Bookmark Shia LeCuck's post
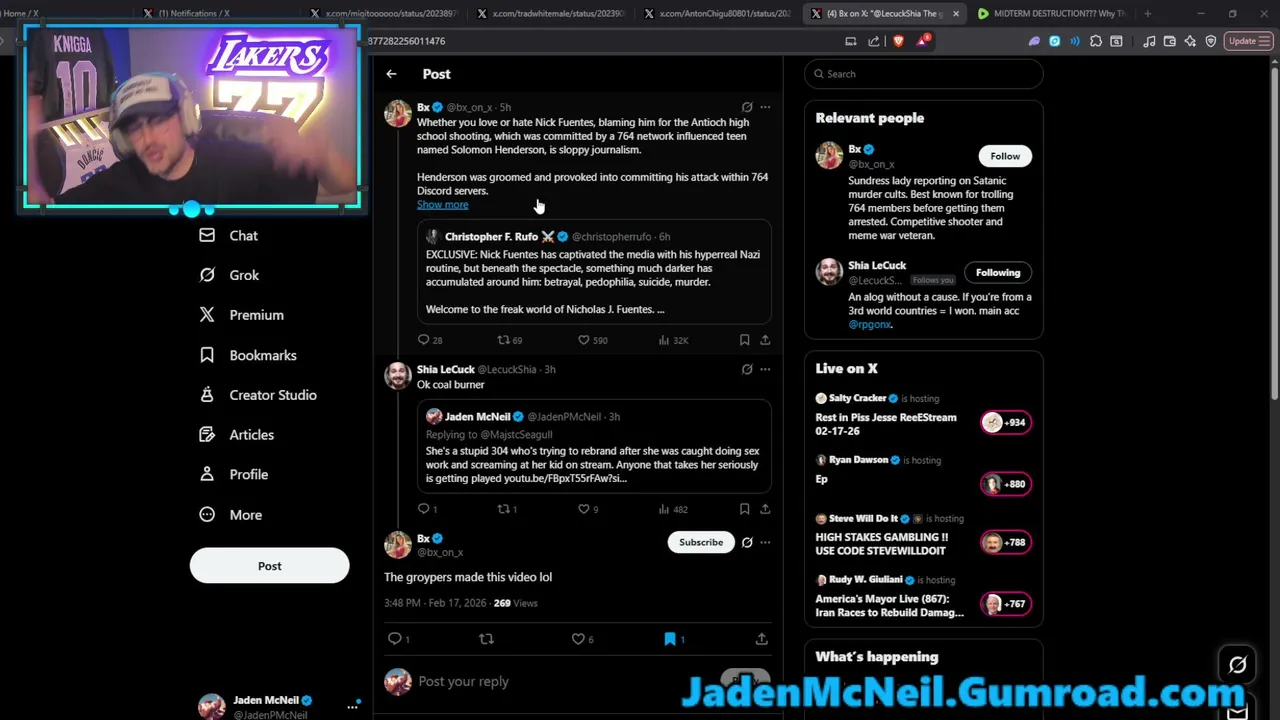Screen dimensions: 1280x720 tap(744, 509)
